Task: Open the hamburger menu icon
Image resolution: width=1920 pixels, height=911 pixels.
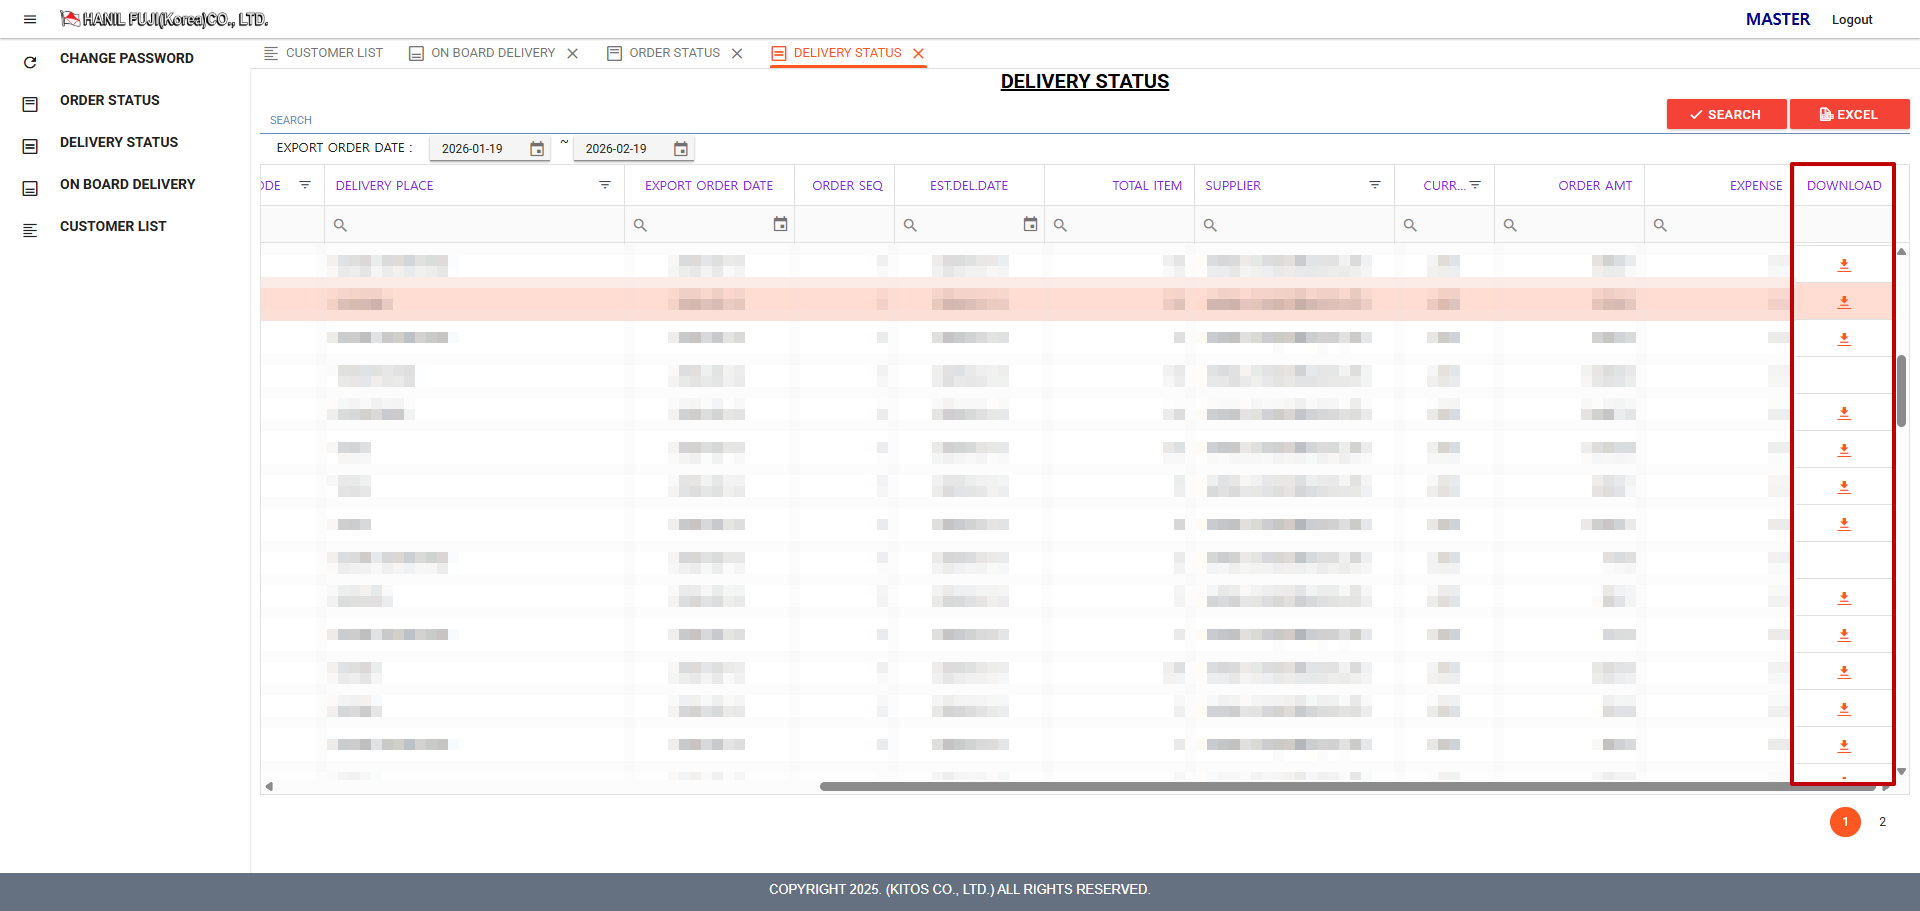Action: pos(30,19)
